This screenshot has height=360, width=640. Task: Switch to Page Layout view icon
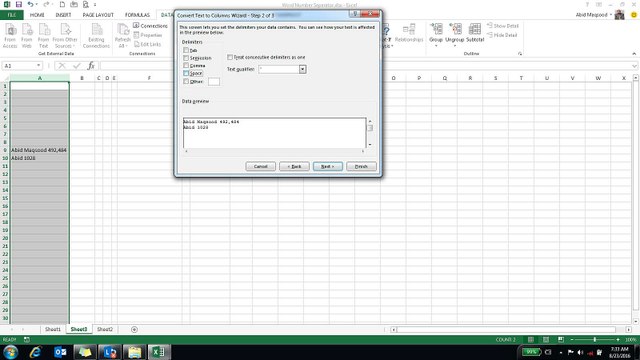(546, 340)
